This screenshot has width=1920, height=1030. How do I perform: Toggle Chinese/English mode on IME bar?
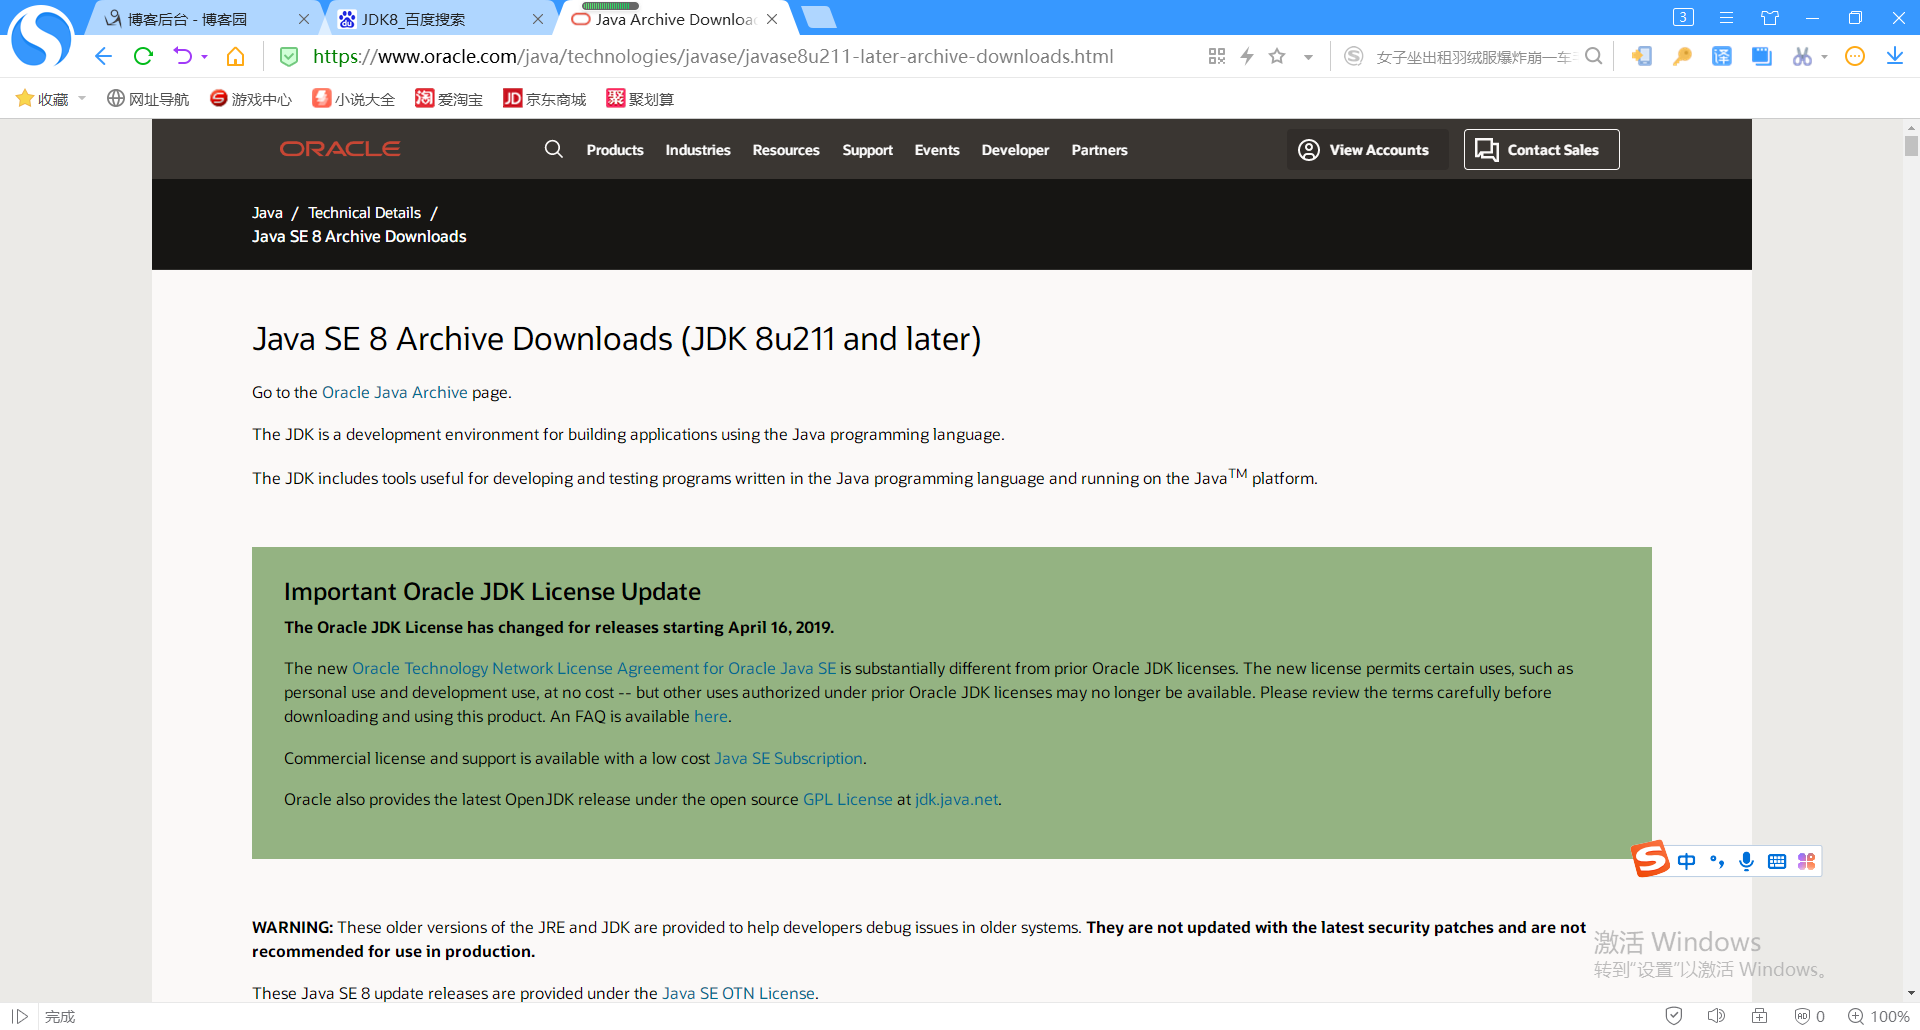pos(1687,861)
